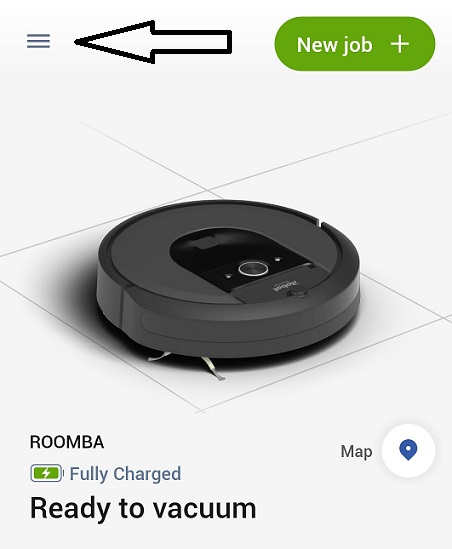Start a New job
Image resolution: width=452 pixels, height=549 pixels.
click(355, 44)
